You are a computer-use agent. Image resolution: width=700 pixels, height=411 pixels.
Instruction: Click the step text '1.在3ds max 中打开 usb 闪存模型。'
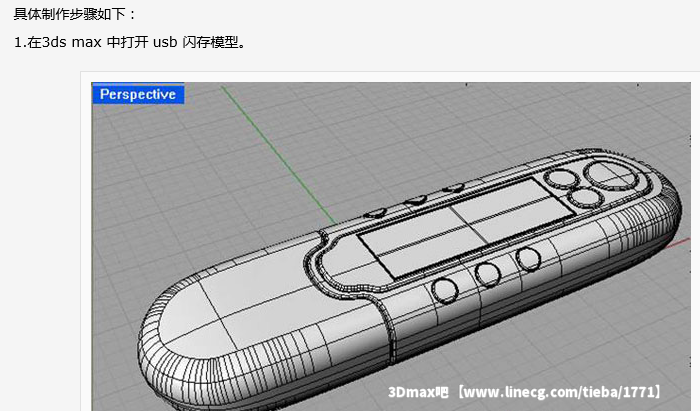click(130, 42)
